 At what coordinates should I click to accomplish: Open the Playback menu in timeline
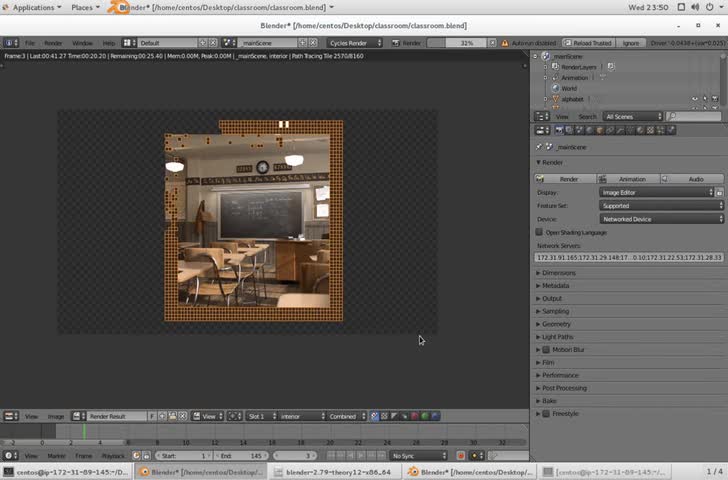113,456
